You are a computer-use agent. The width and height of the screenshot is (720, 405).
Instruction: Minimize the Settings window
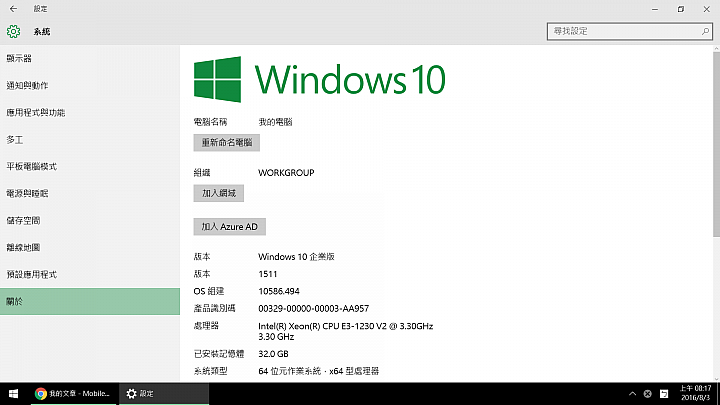[x=655, y=9]
